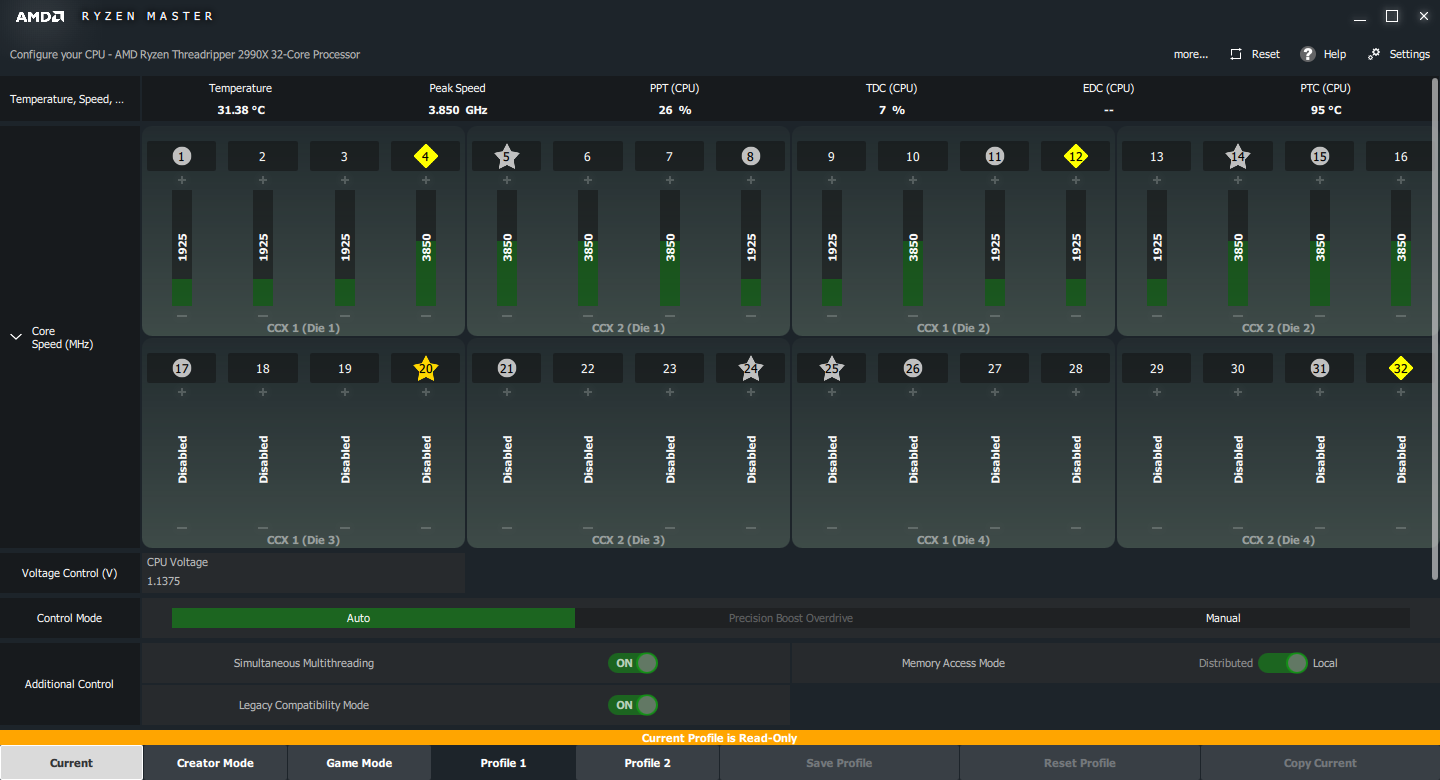Toggle Legacy Compatibility Mode switch

(x=633, y=705)
